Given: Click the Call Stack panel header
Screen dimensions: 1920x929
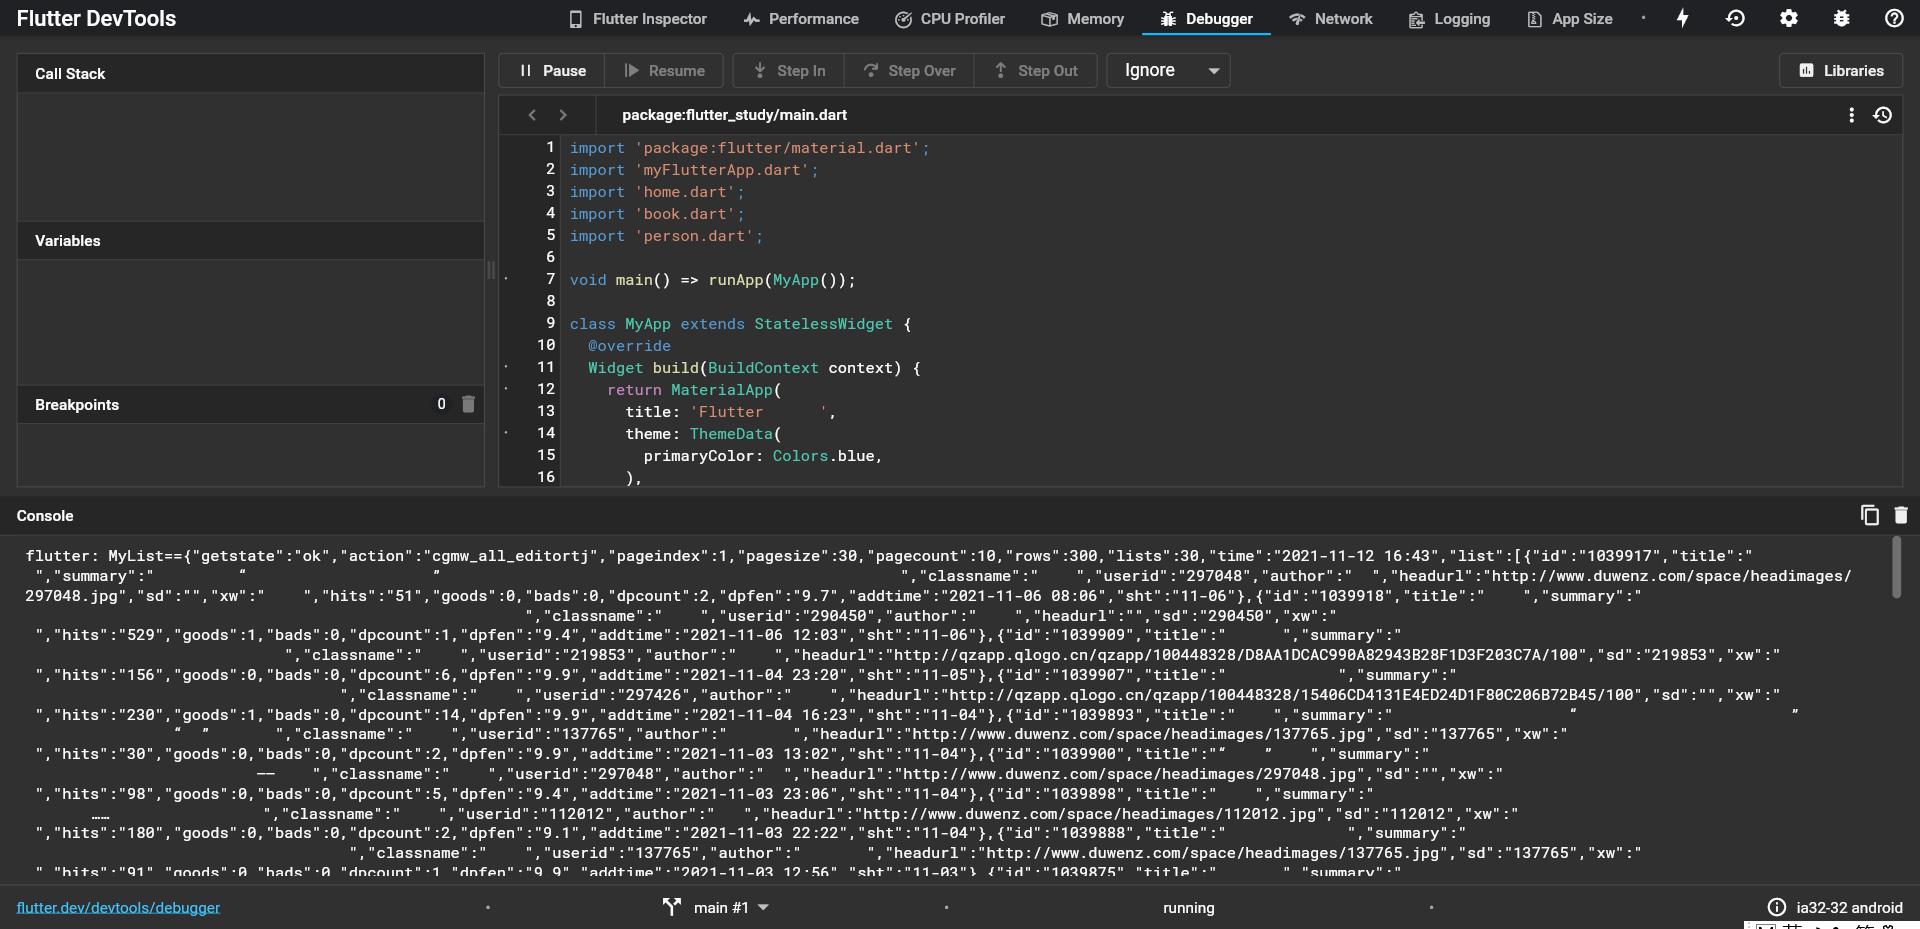Looking at the screenshot, I should pos(250,73).
